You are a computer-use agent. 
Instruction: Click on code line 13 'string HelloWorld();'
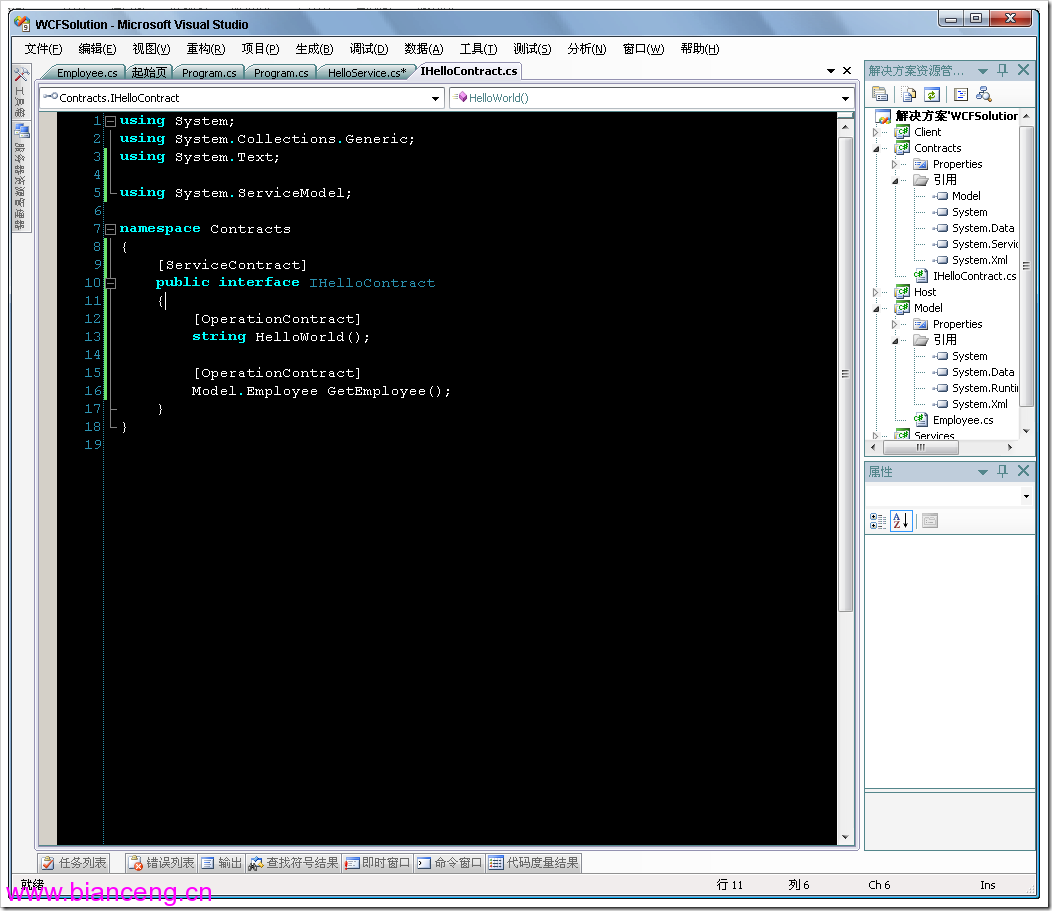coord(280,337)
